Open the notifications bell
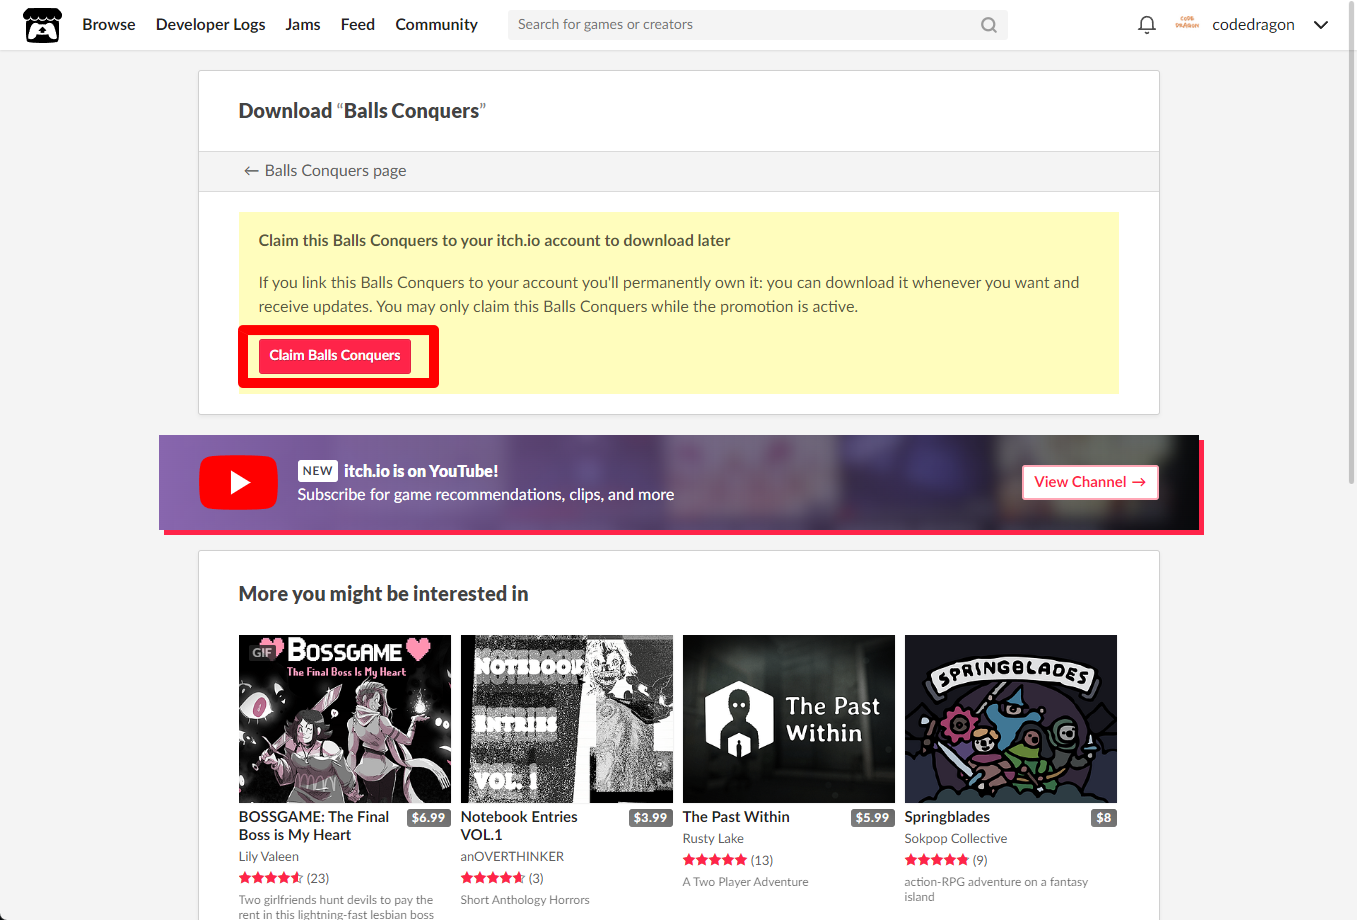 (x=1147, y=25)
